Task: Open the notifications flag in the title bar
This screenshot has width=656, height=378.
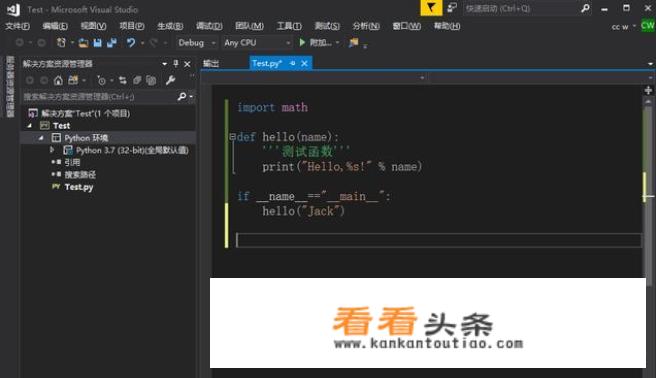Action: pyautogui.click(x=431, y=8)
